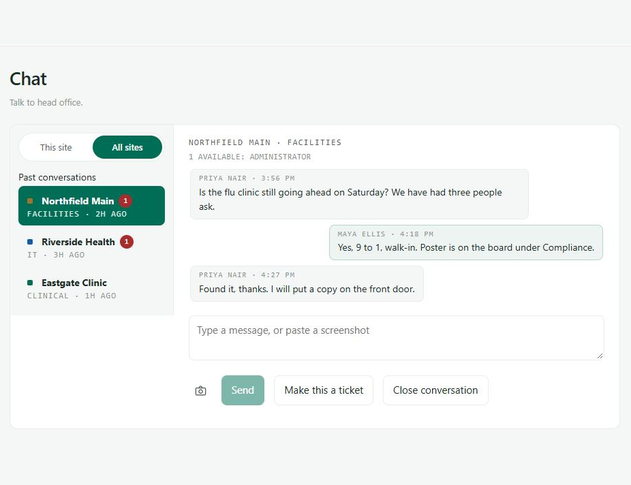This screenshot has width=631, height=485.
Task: Switch to the This site filter
Action: pos(56,147)
